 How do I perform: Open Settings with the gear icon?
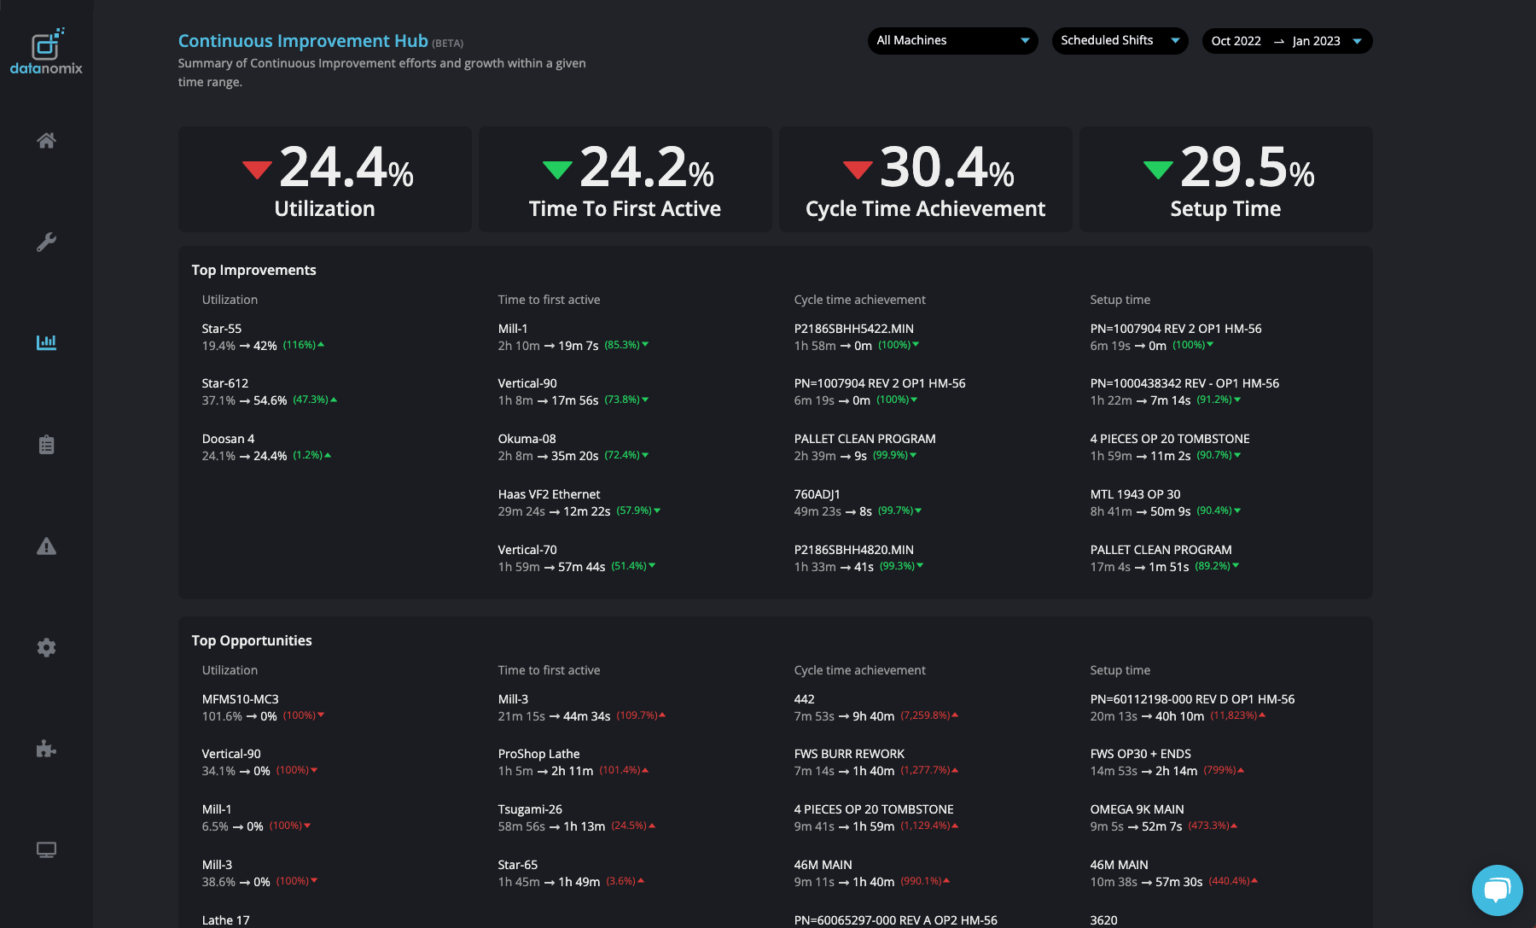pos(46,647)
